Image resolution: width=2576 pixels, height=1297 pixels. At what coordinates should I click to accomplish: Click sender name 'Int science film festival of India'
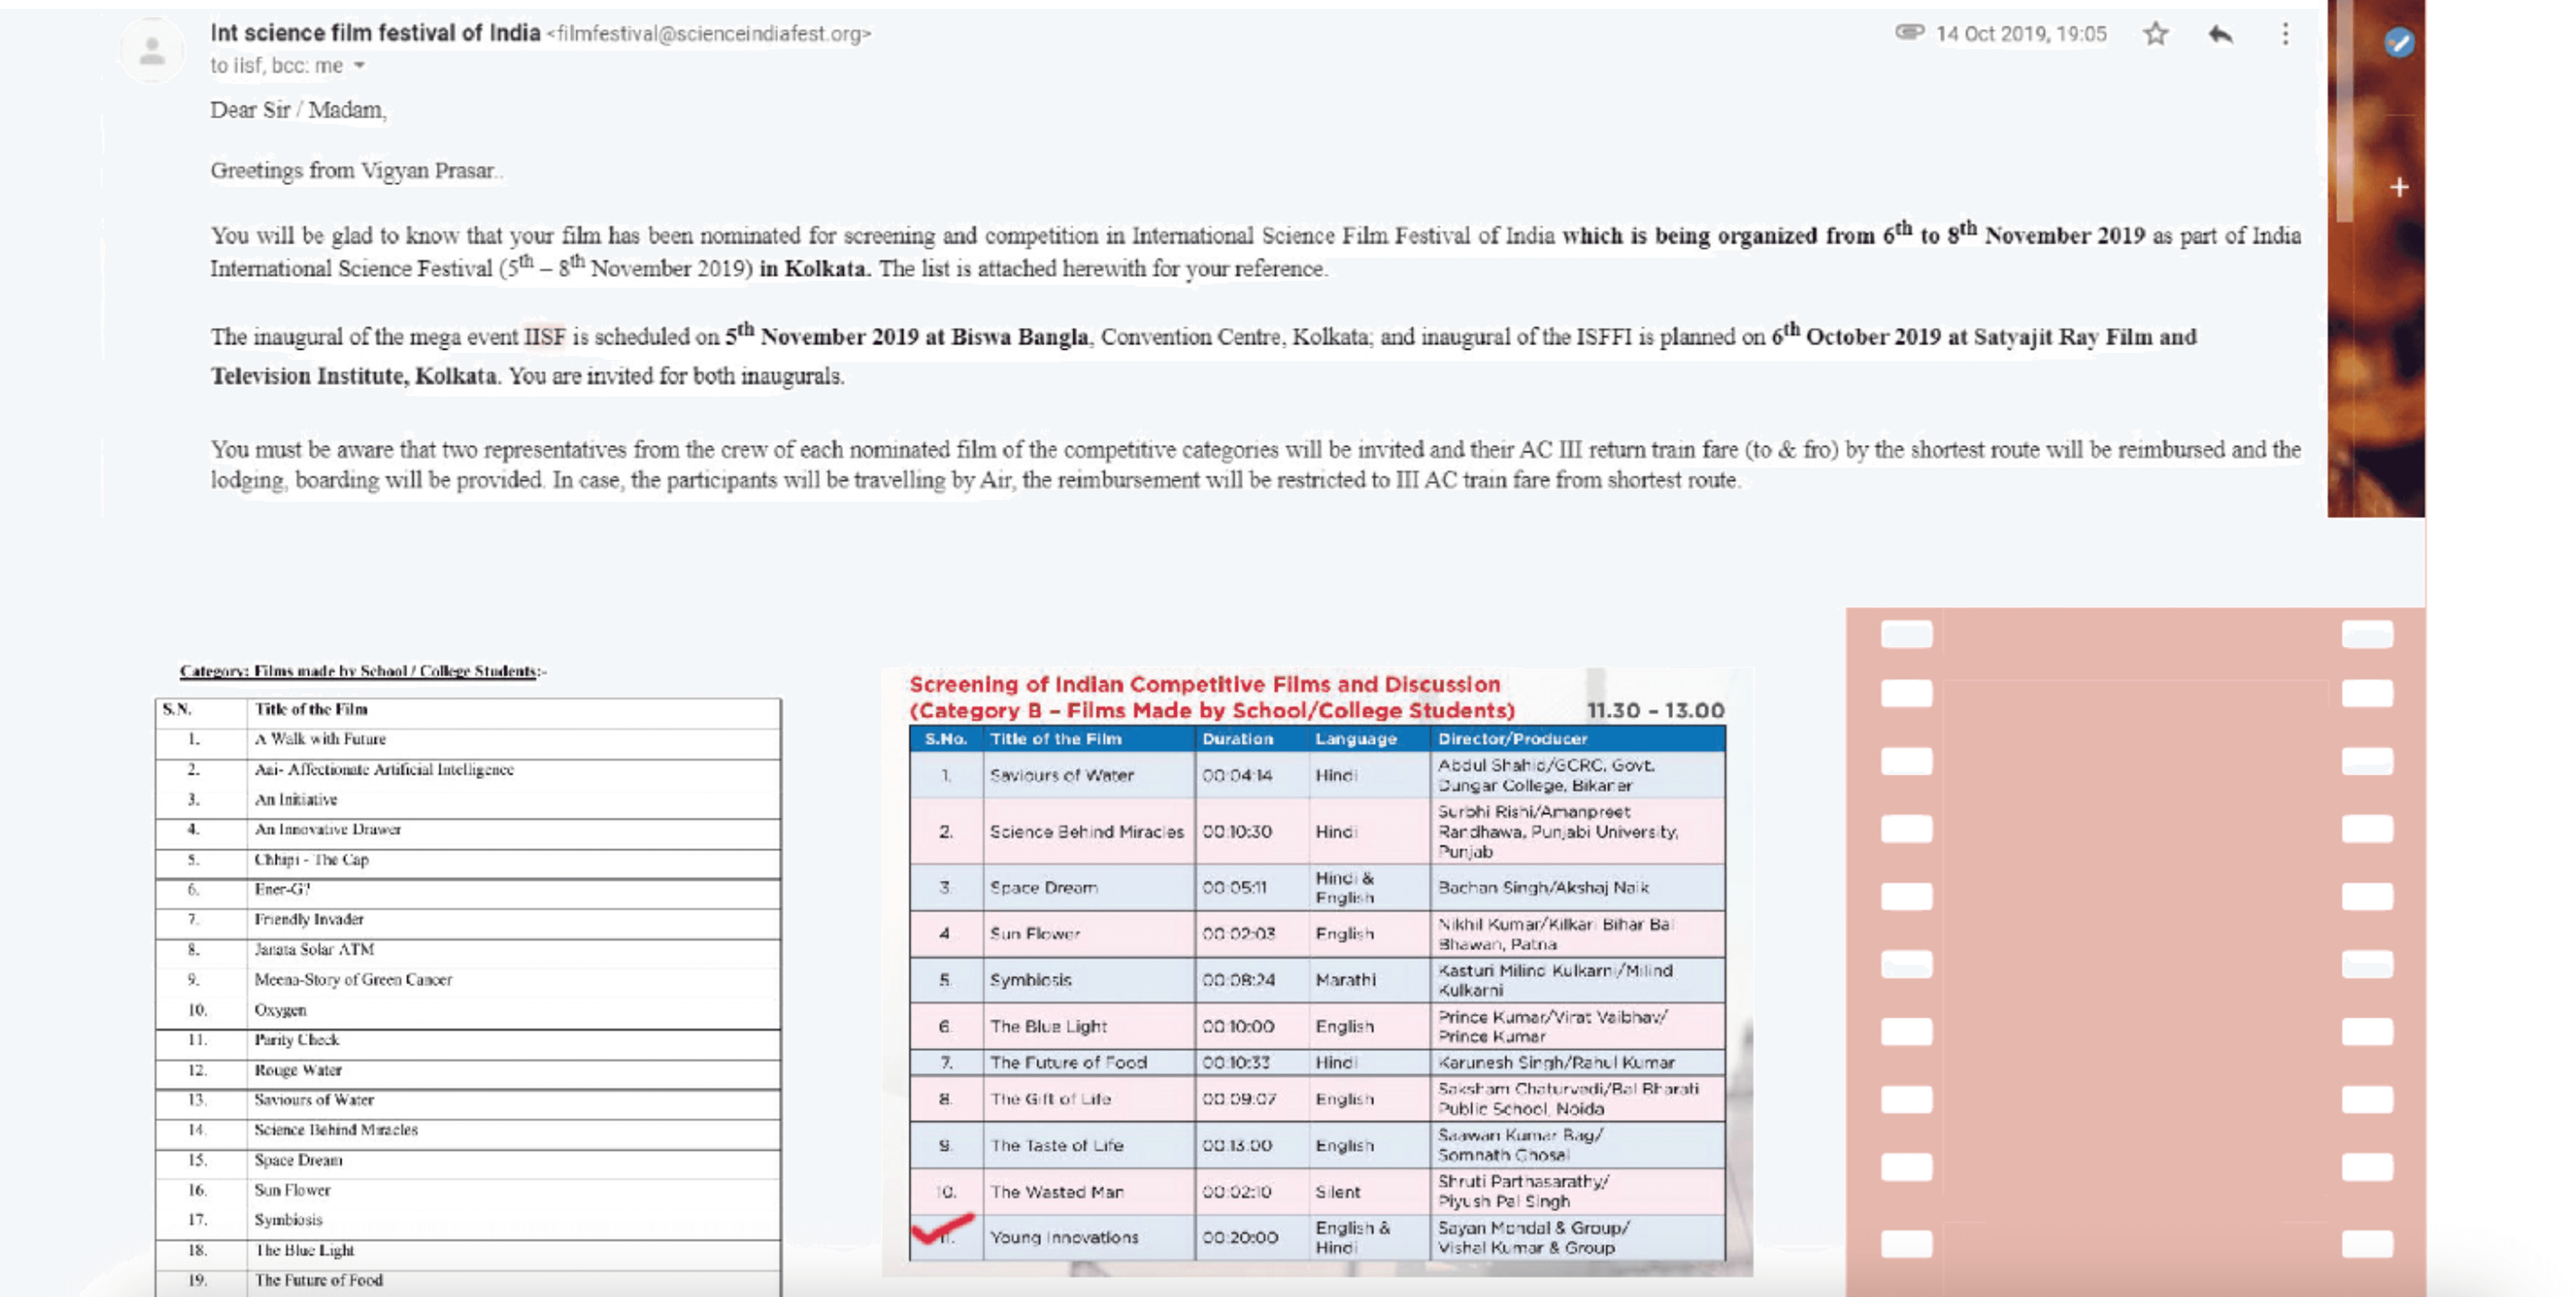(375, 33)
